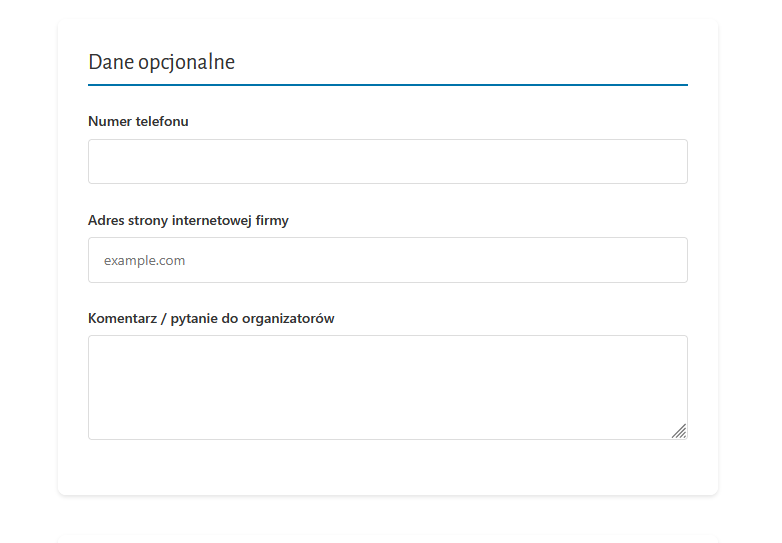
Task: Click the 'Dane opcjonalne' heading
Action: pos(162,62)
